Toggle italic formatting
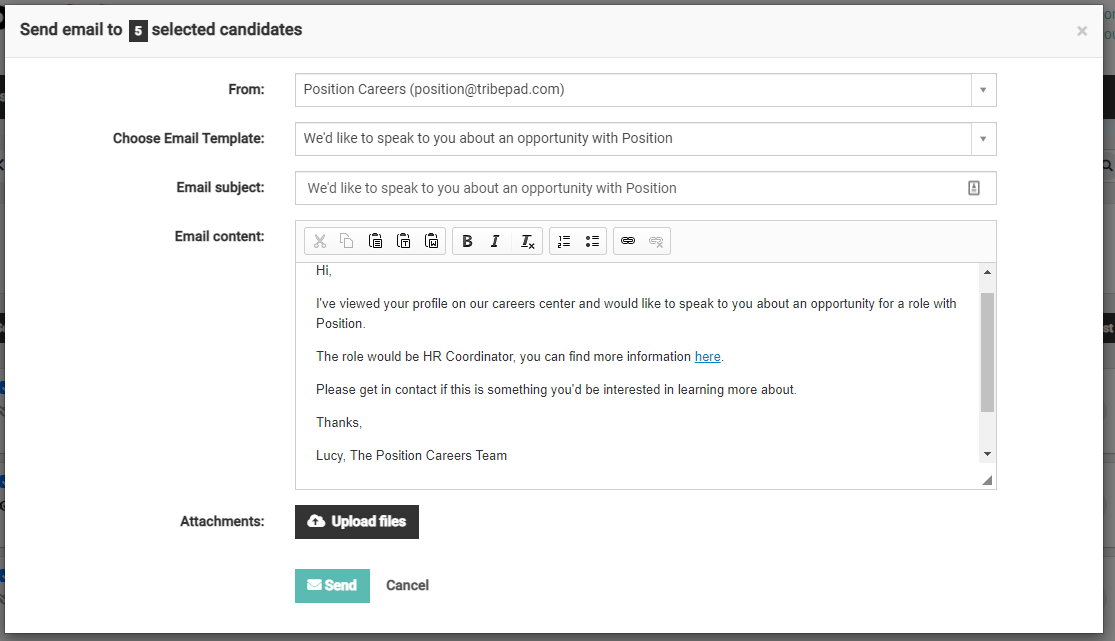1115x641 pixels. coord(495,241)
